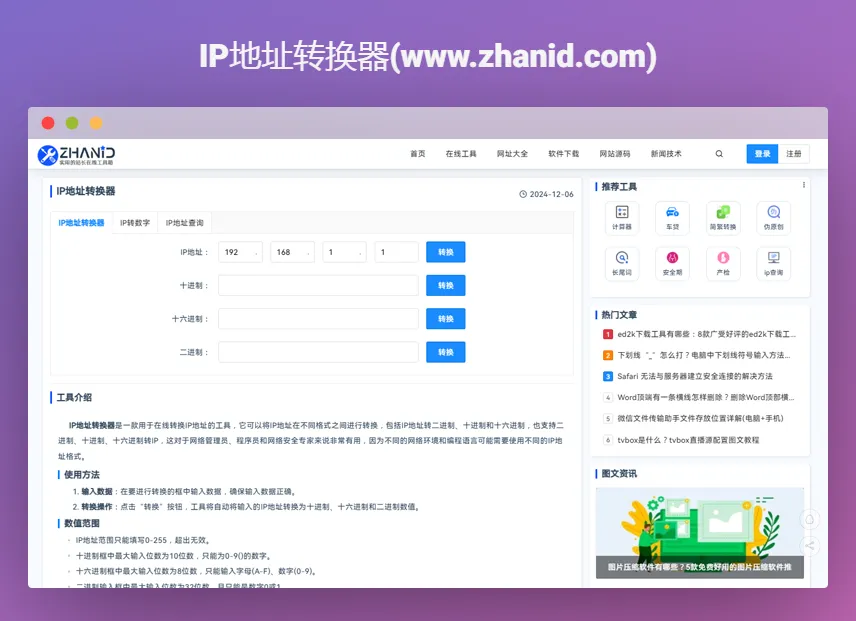
Task: Open the 软件下载 navigation menu item
Action: click(562, 154)
